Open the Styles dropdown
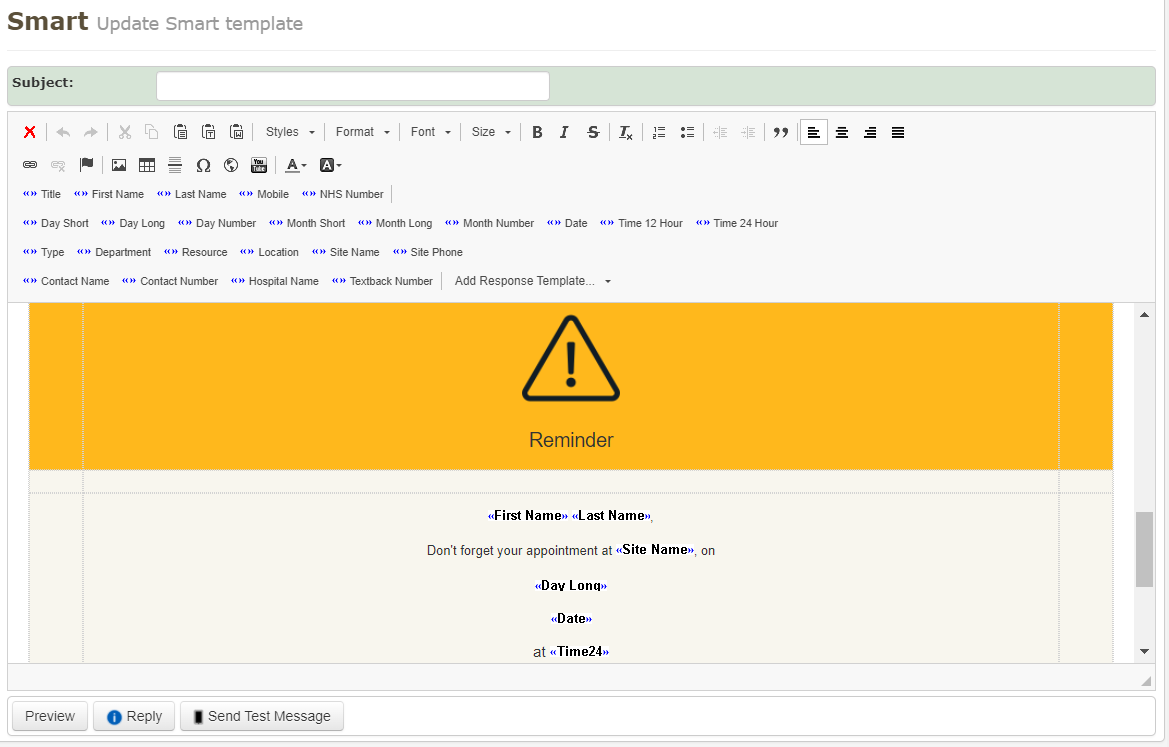This screenshot has width=1169, height=747. click(290, 132)
